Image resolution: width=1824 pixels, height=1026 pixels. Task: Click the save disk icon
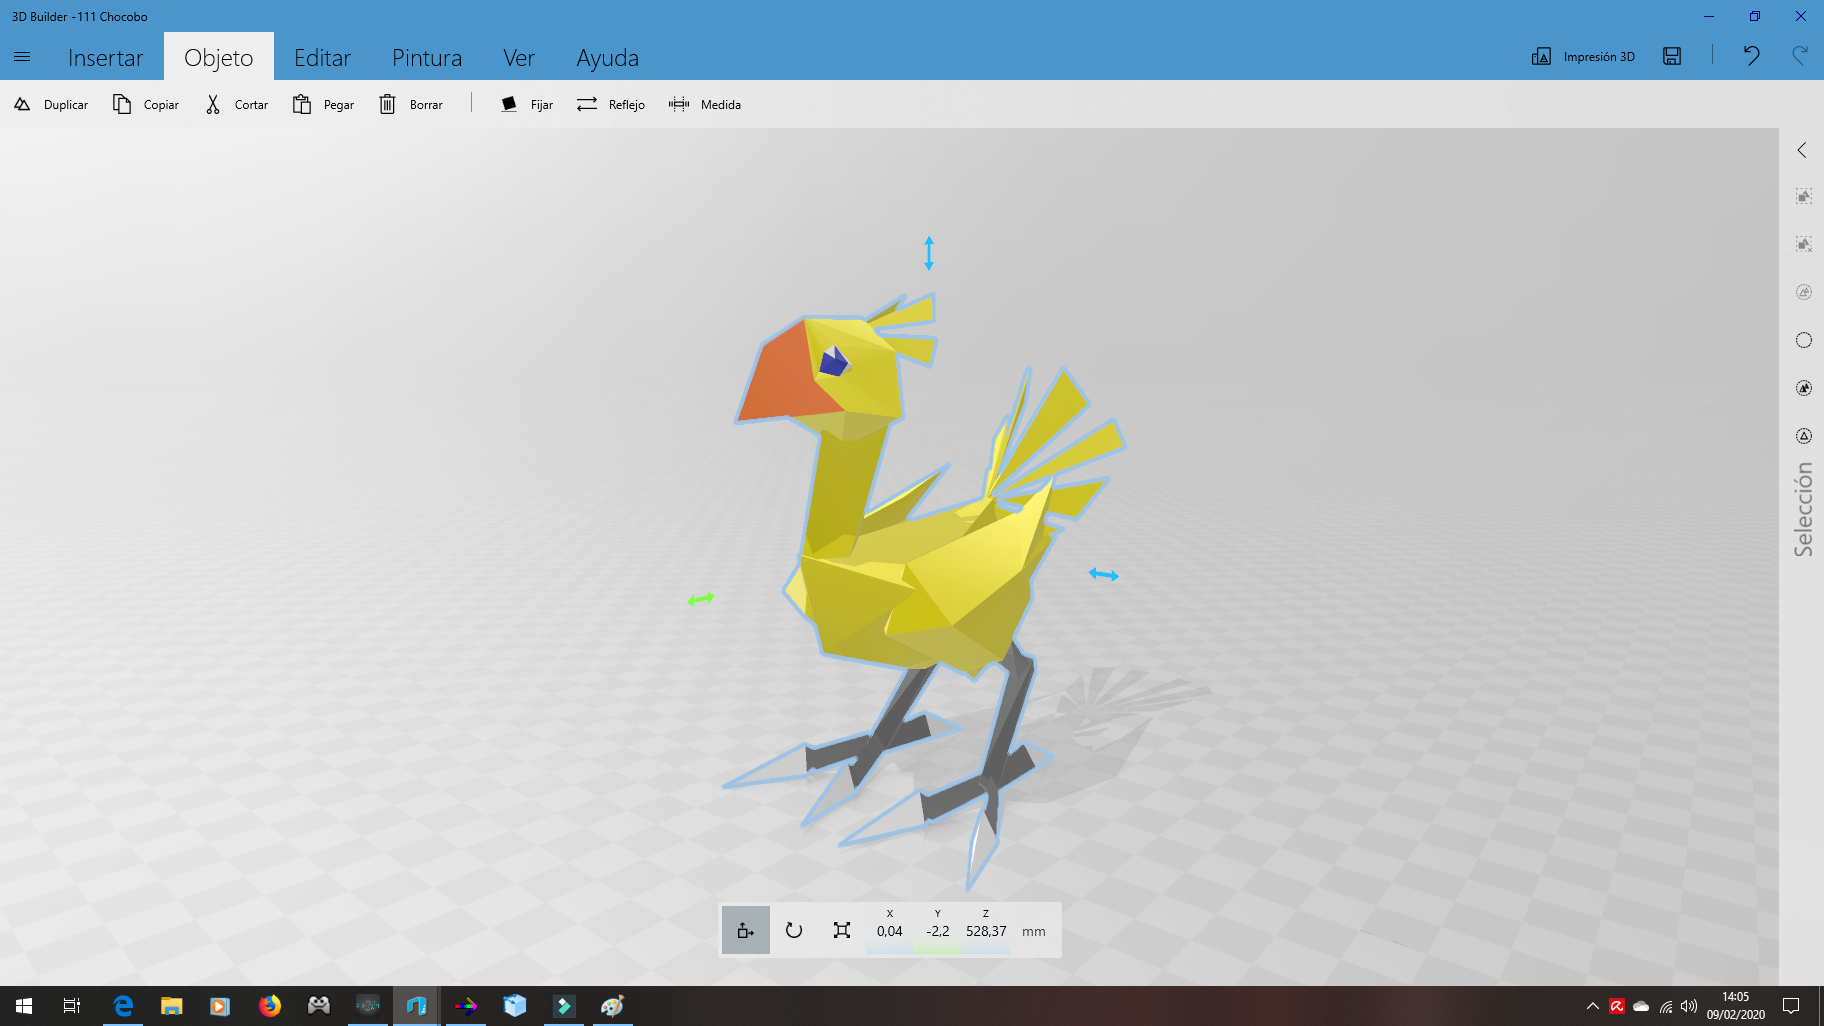pyautogui.click(x=1672, y=56)
